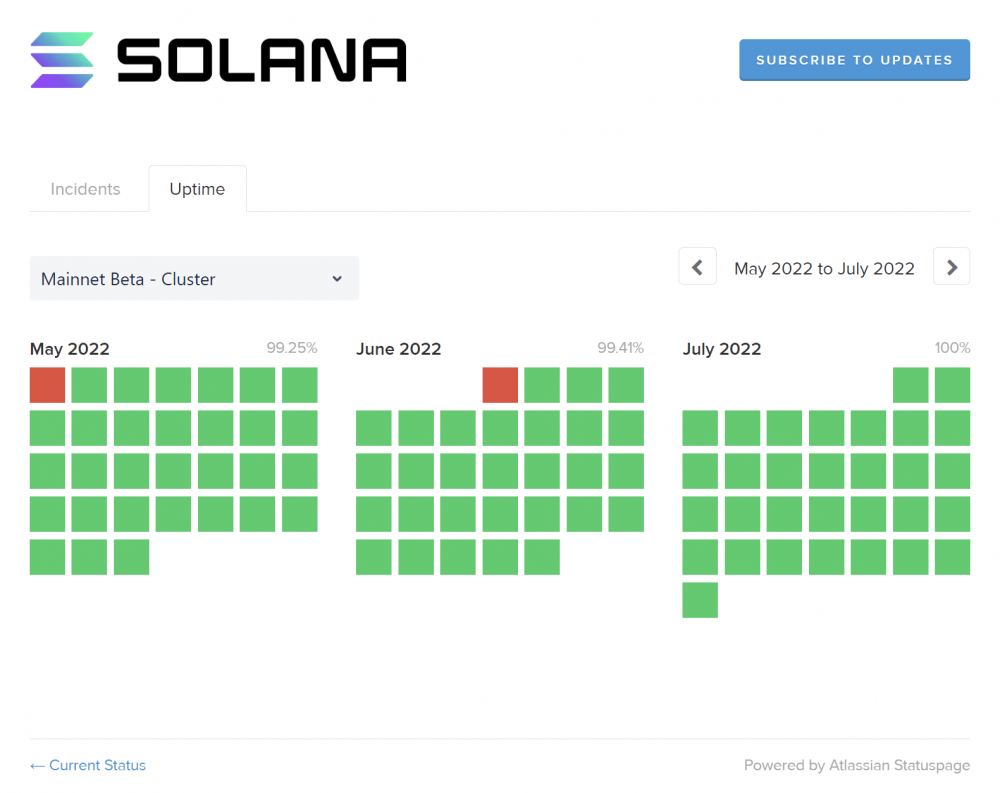Open the Mainnet Beta - Cluster dropdown
The height and width of the screenshot is (793, 1000).
tap(194, 279)
